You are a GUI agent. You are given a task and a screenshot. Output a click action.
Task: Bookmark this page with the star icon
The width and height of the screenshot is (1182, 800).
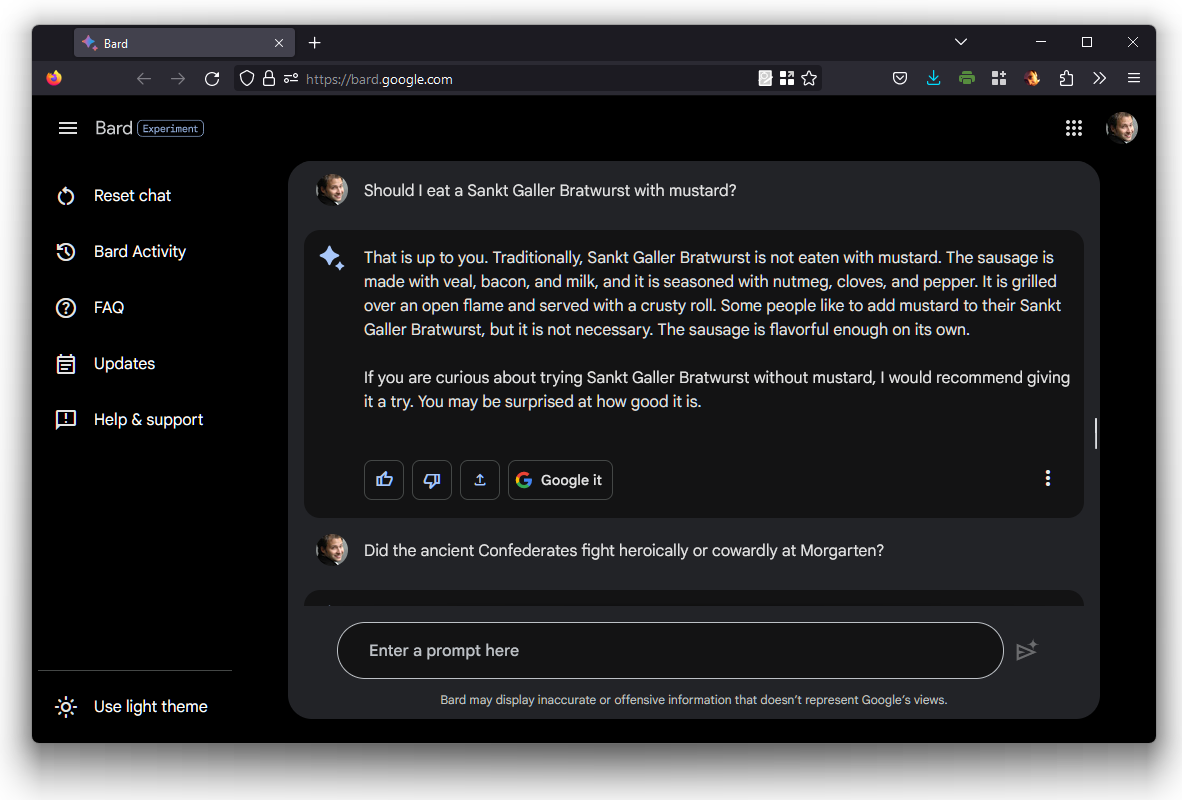pos(809,78)
